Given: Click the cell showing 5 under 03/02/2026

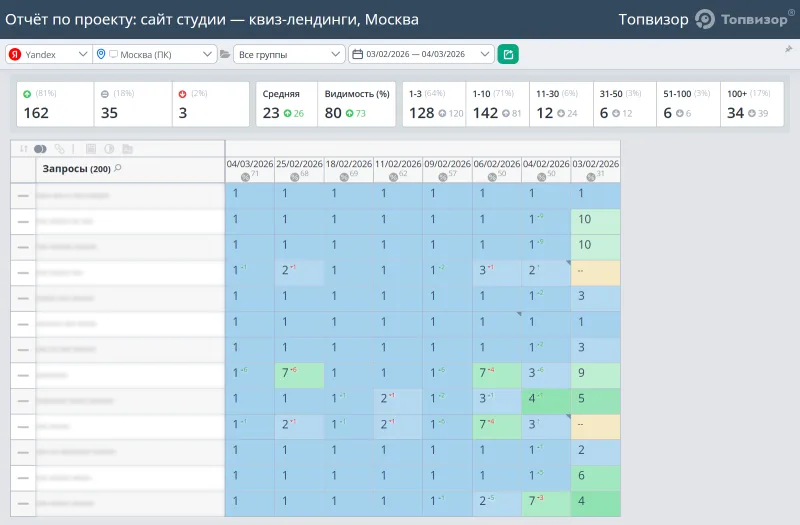Looking at the screenshot, I should [595, 401].
